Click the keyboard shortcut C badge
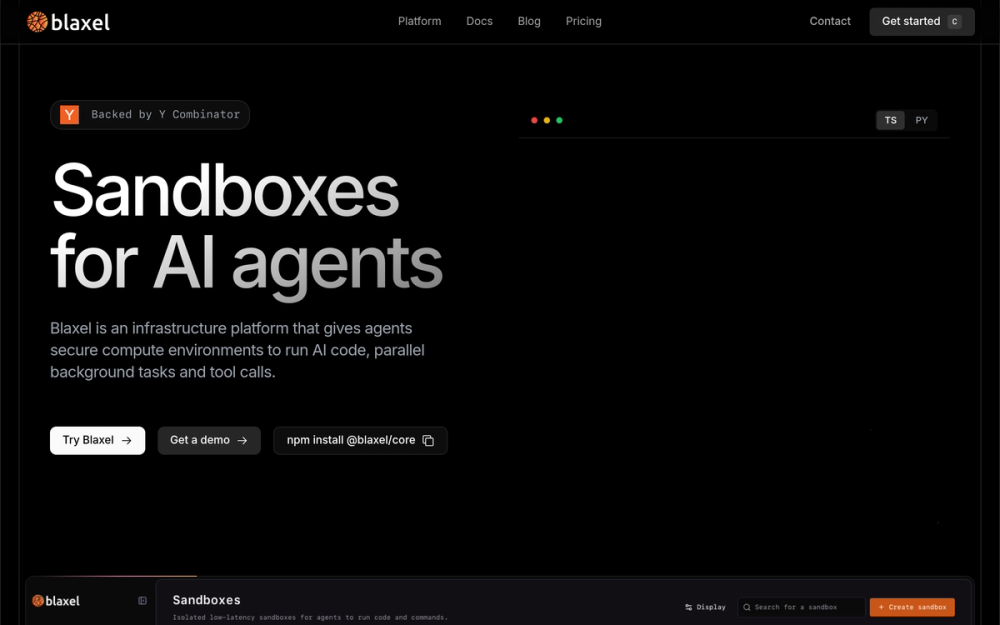 (x=955, y=22)
